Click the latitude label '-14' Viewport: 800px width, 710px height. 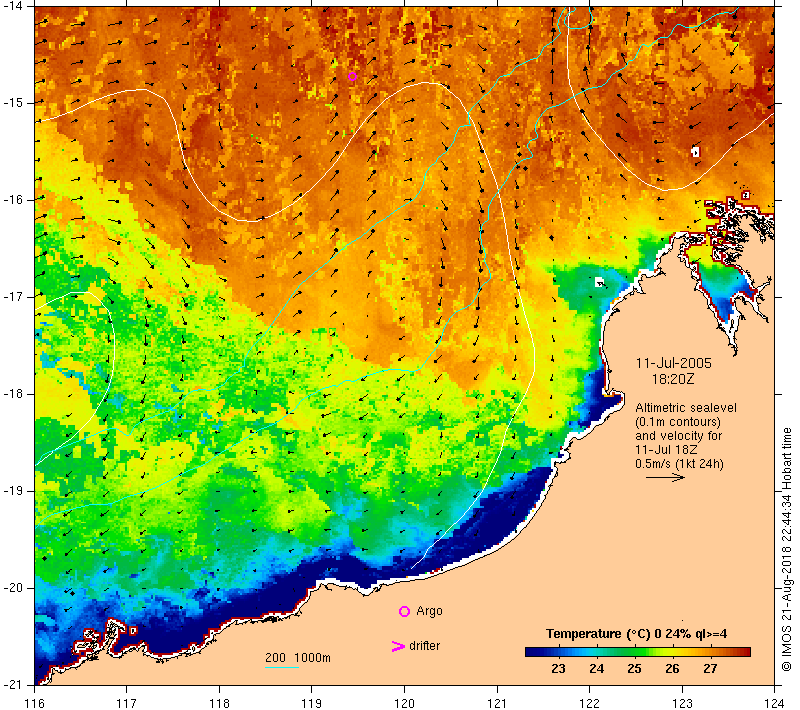point(13,6)
